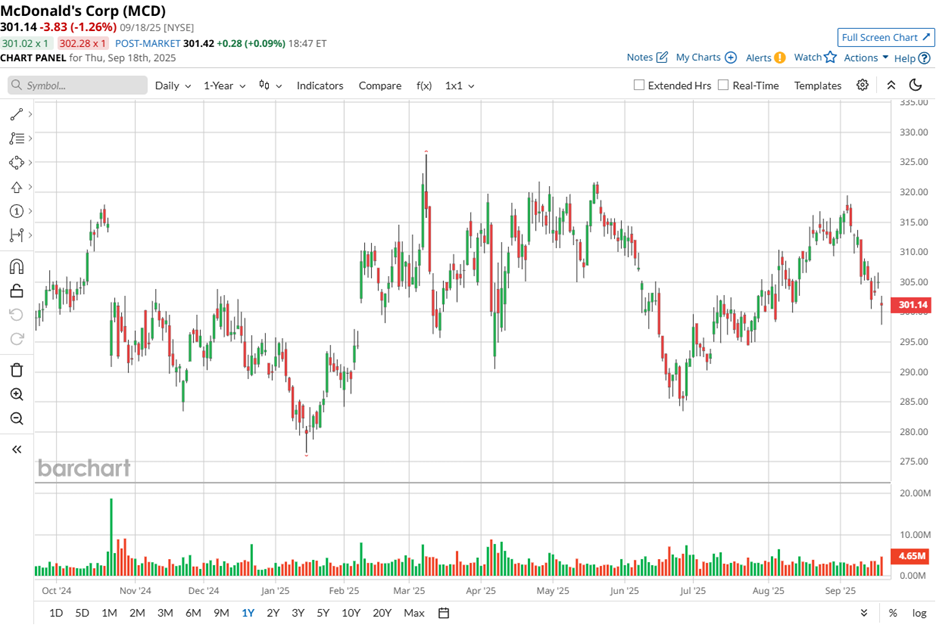Image resolution: width=936 pixels, height=631 pixels.
Task: Select the 5Y time range
Action: point(323,613)
